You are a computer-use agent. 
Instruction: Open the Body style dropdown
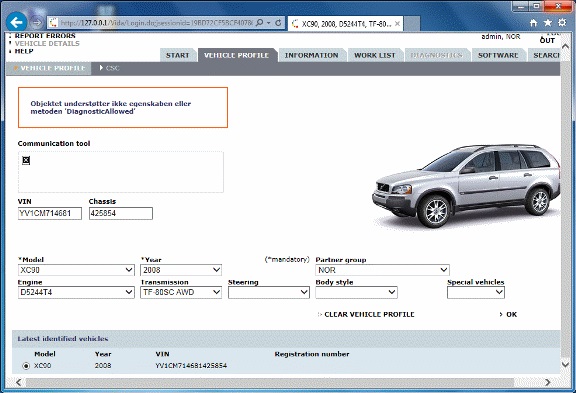pyautogui.click(x=356, y=292)
